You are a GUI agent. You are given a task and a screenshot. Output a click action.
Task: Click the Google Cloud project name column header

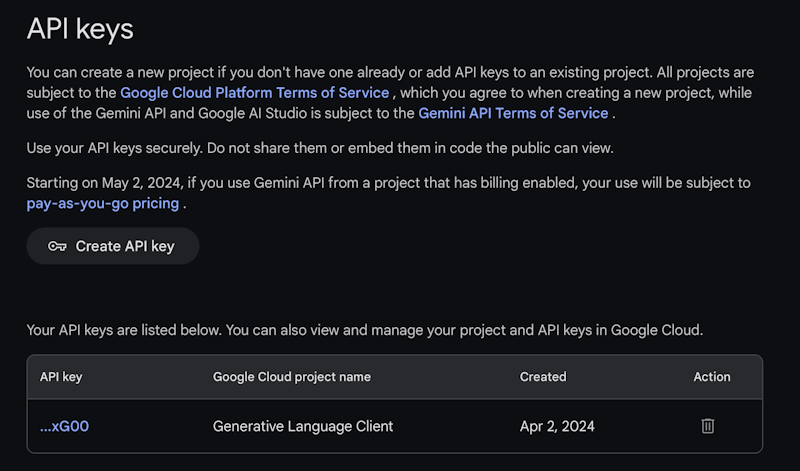[x=292, y=377]
